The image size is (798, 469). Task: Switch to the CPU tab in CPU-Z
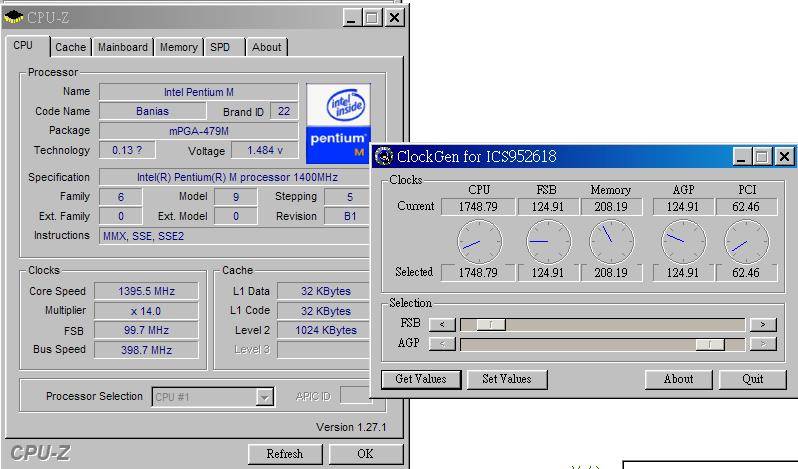click(x=27, y=46)
